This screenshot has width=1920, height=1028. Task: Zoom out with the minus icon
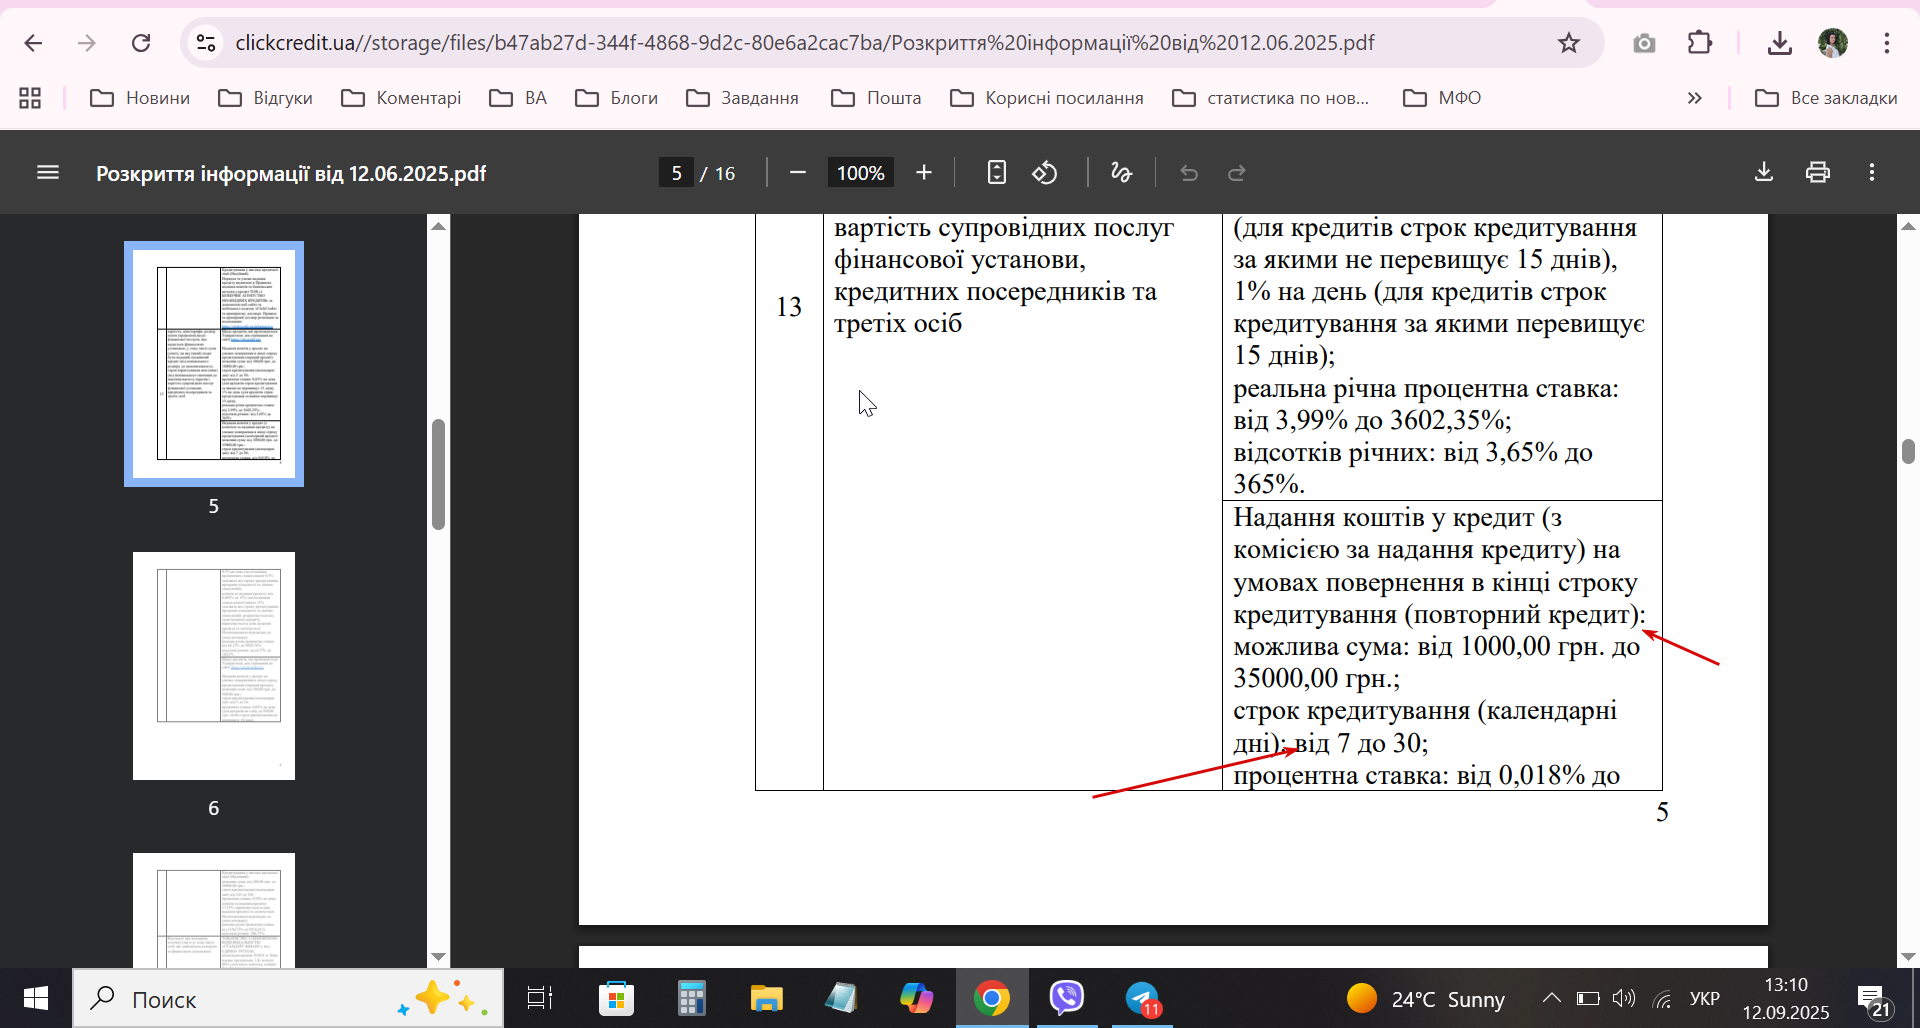797,173
